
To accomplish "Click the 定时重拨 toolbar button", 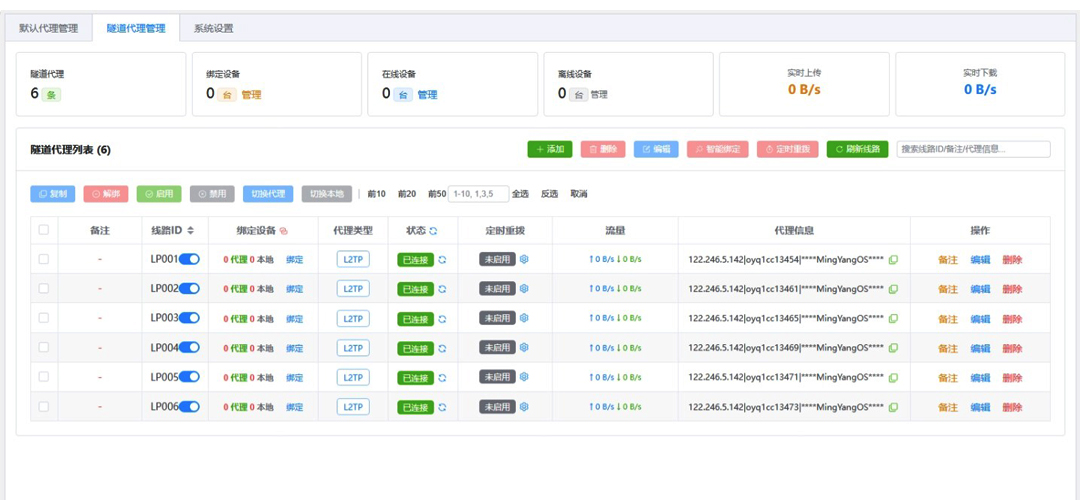I will point(787,149).
